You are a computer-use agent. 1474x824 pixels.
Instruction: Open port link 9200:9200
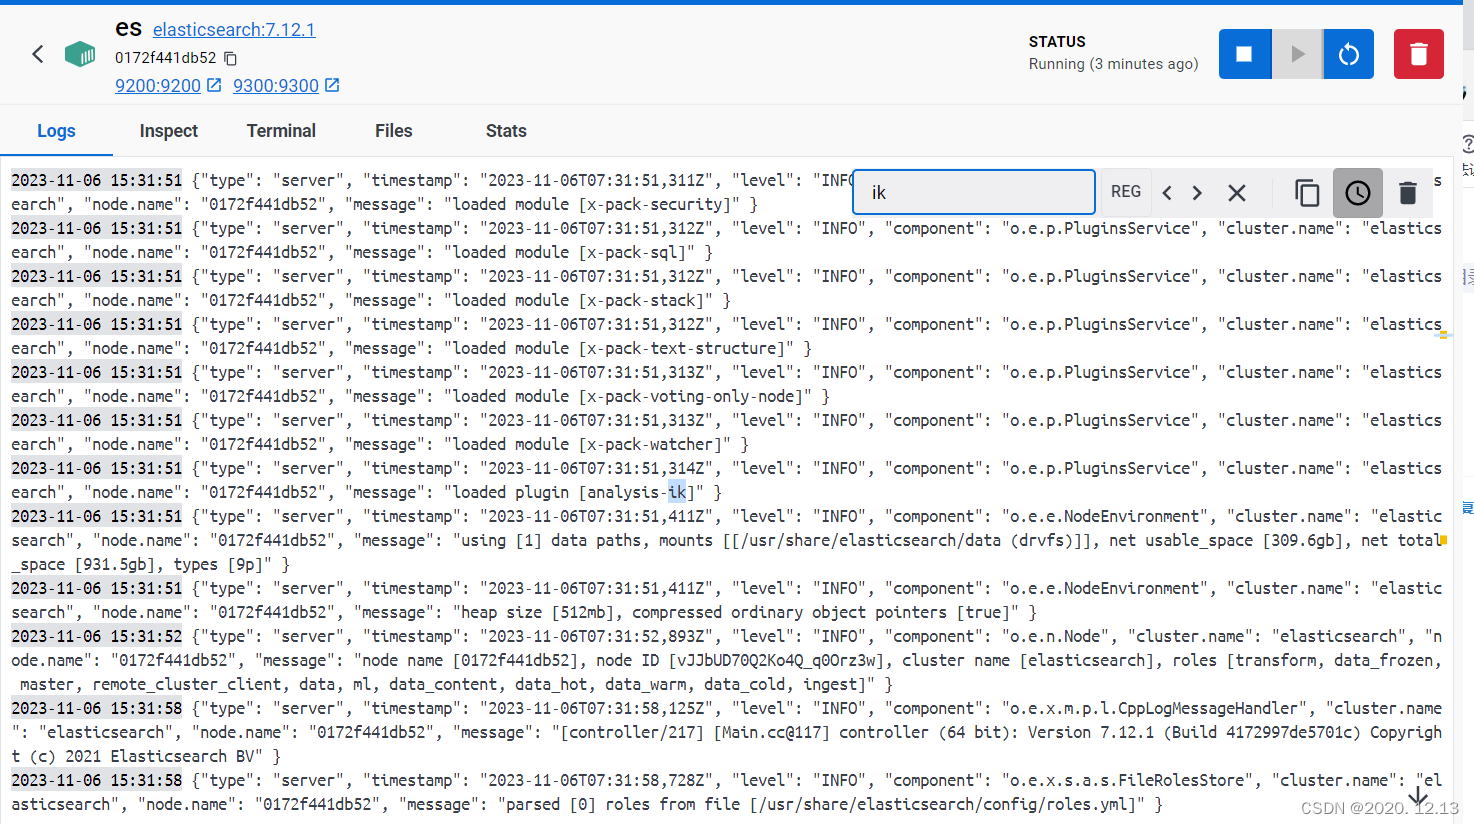tap(158, 86)
